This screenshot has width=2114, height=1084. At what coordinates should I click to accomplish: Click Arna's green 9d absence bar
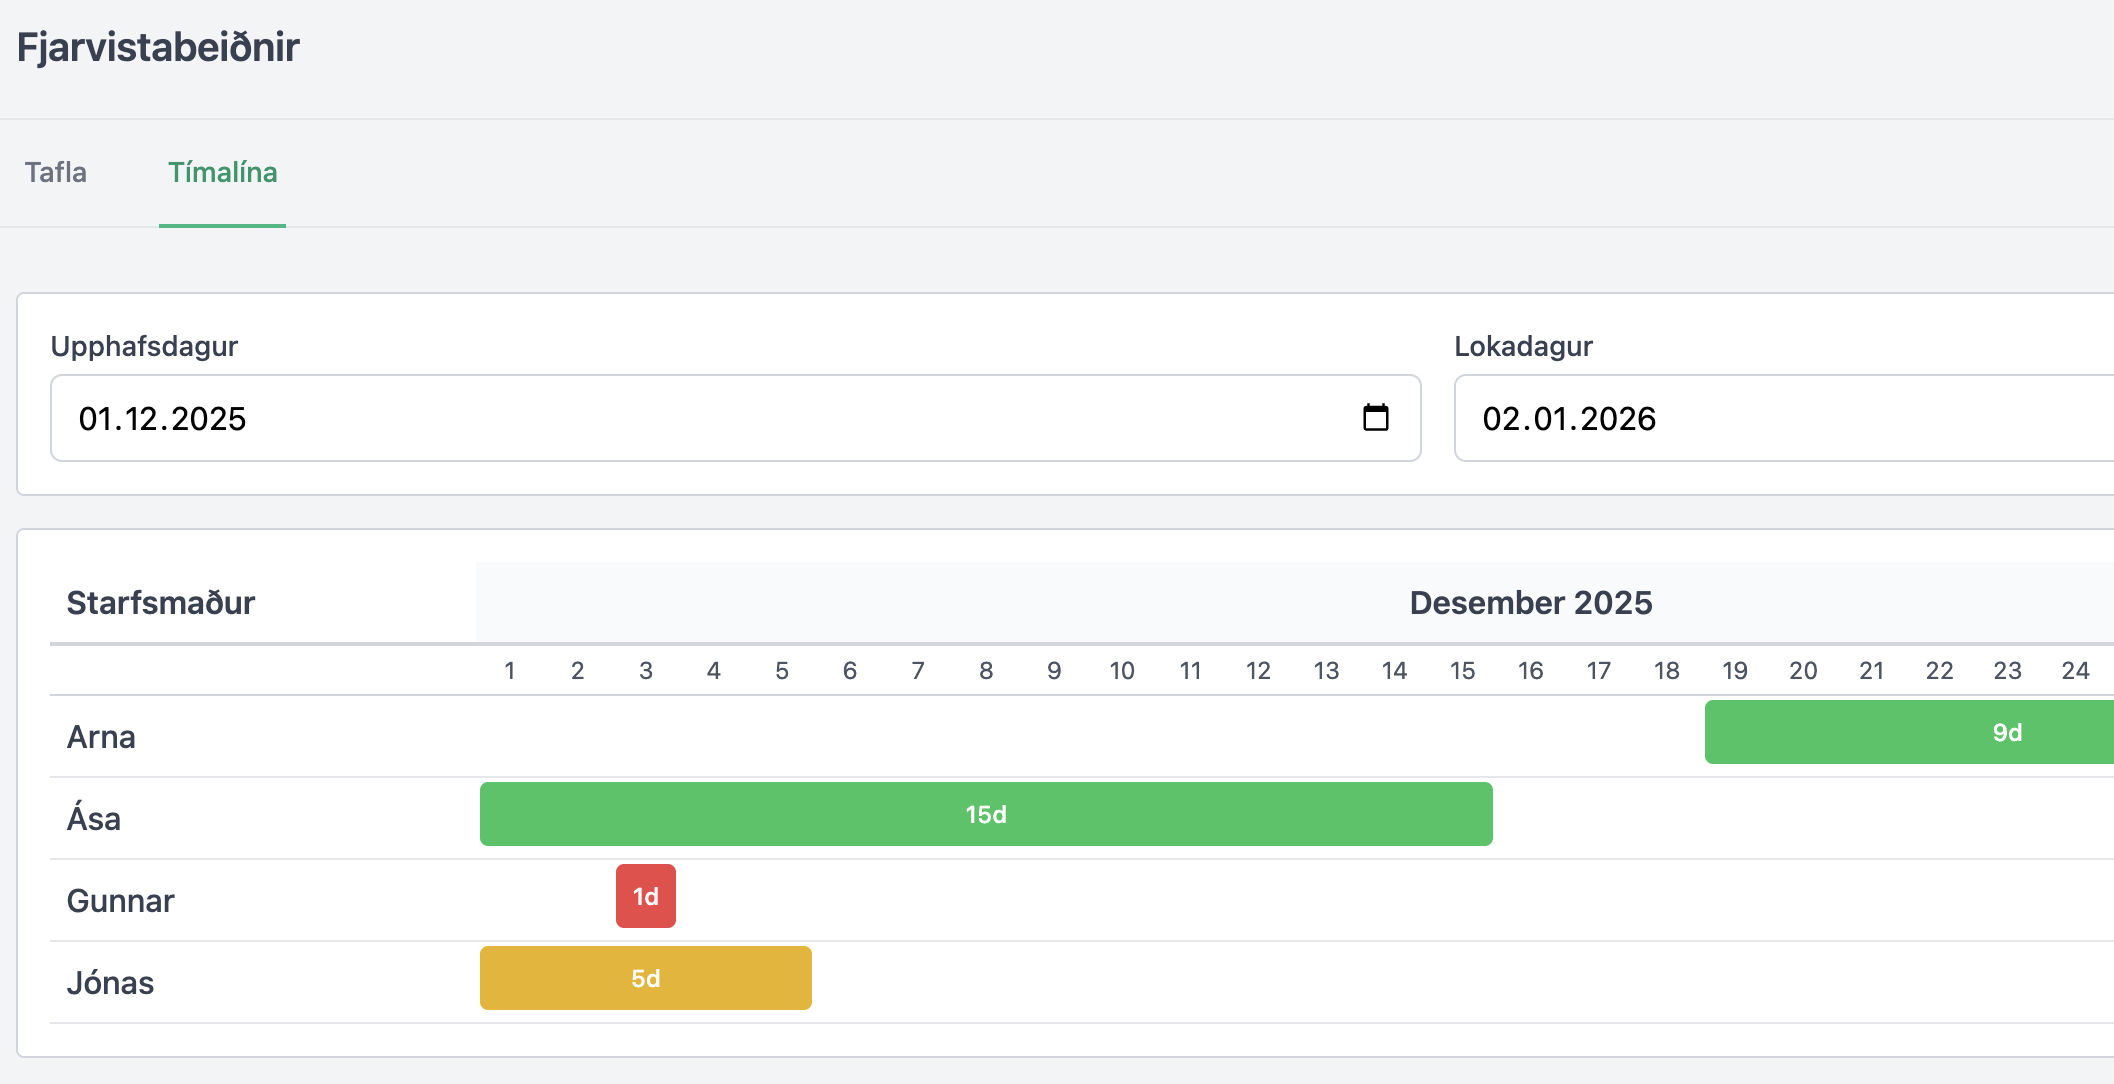[1908, 732]
